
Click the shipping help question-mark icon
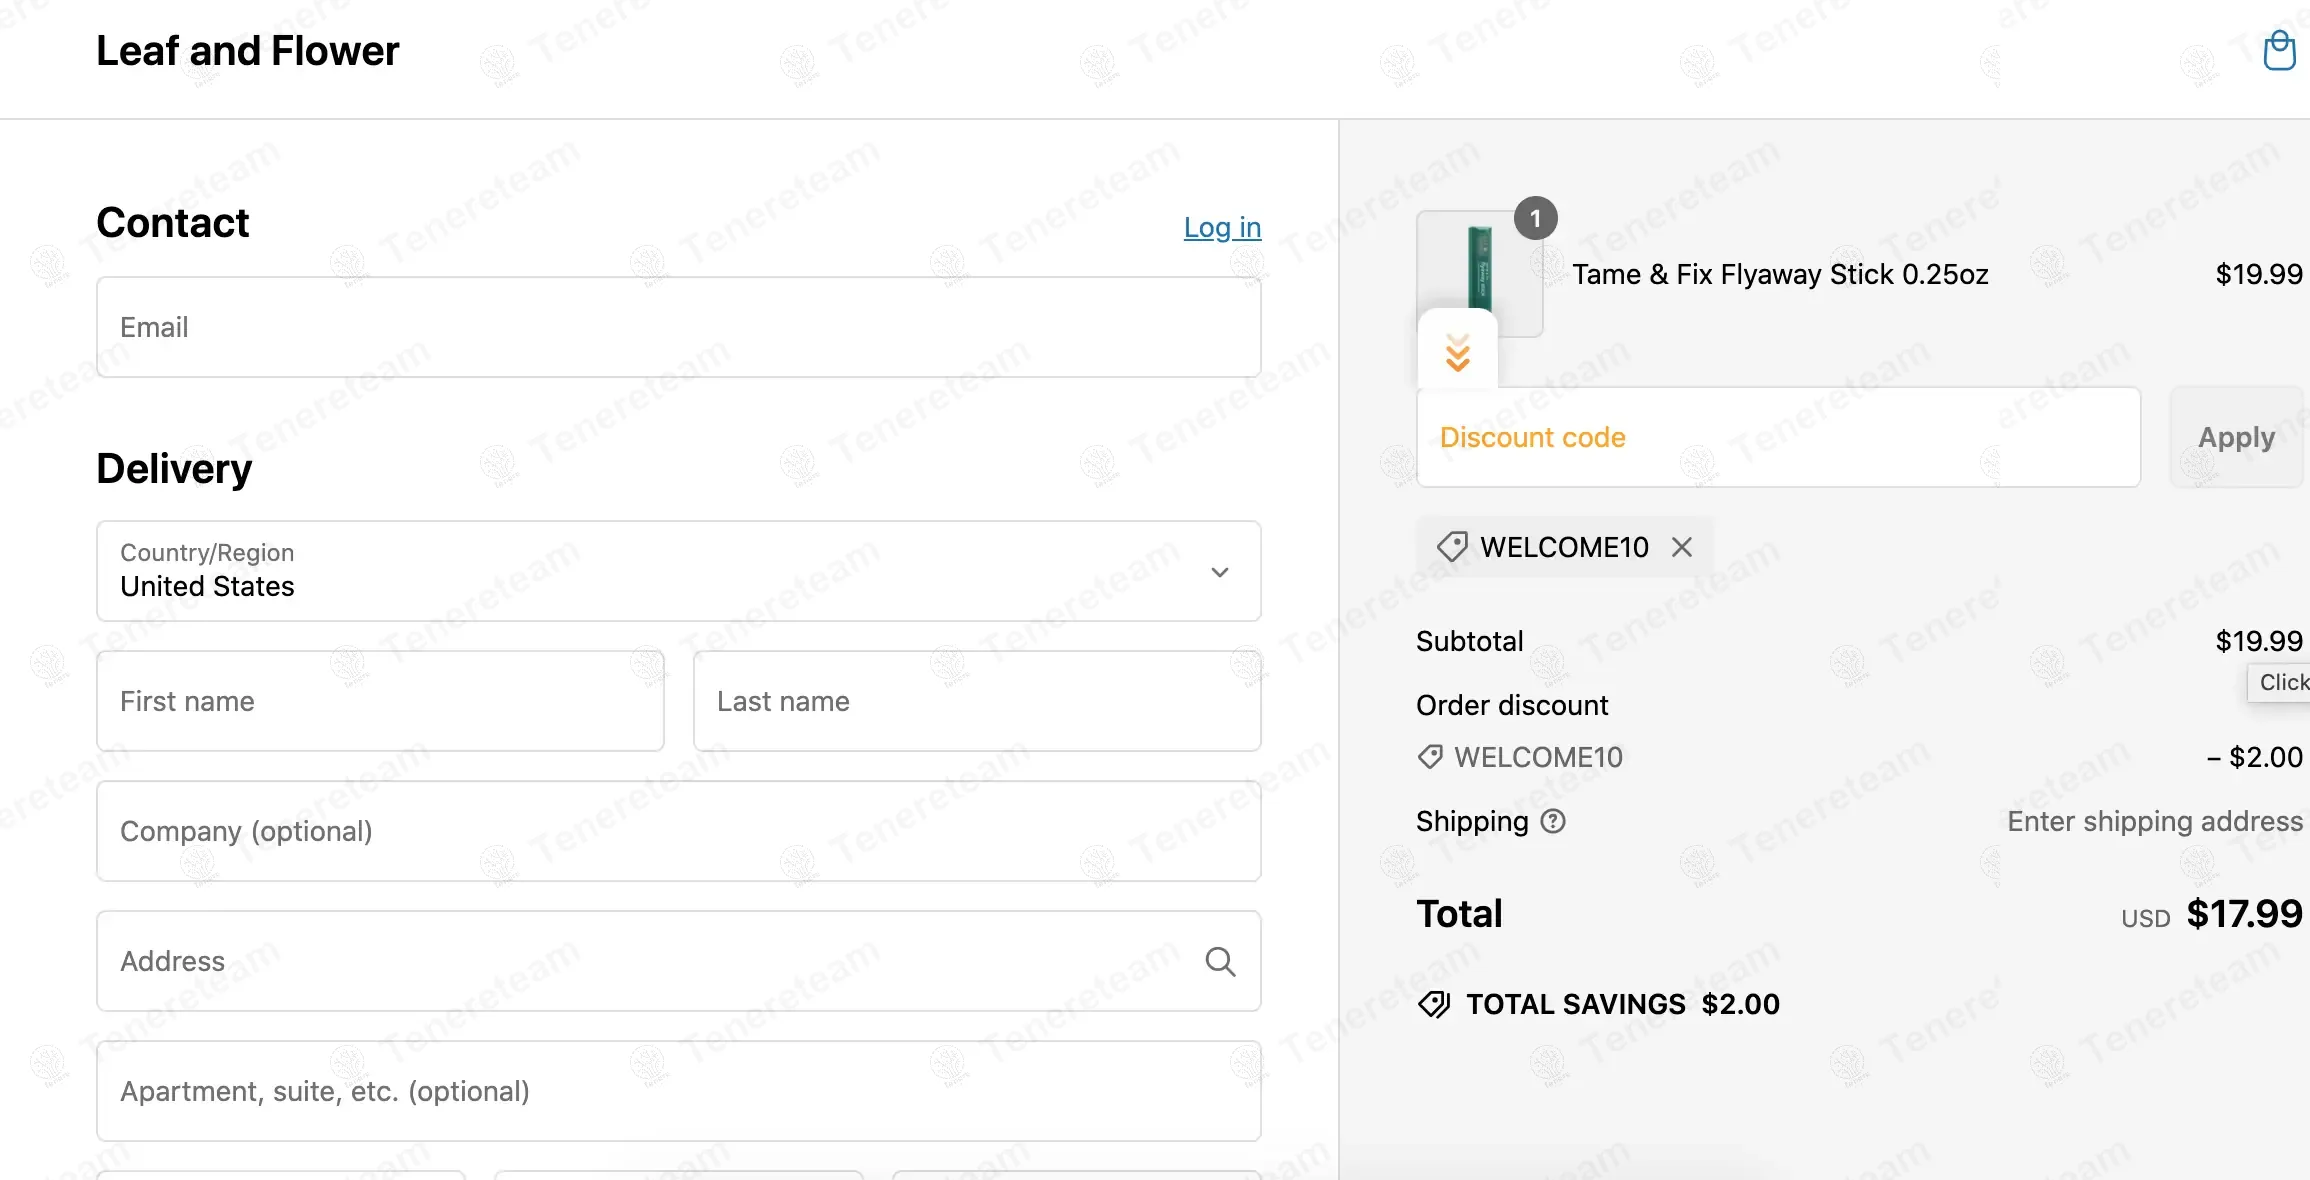pos(1553,821)
